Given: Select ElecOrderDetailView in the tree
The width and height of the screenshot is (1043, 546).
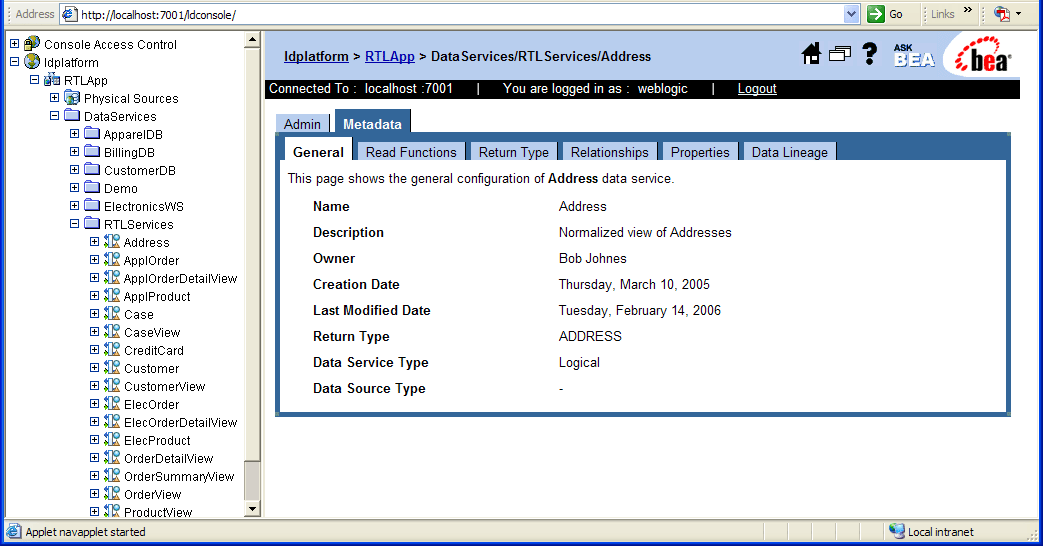Looking at the screenshot, I should [x=180, y=422].
